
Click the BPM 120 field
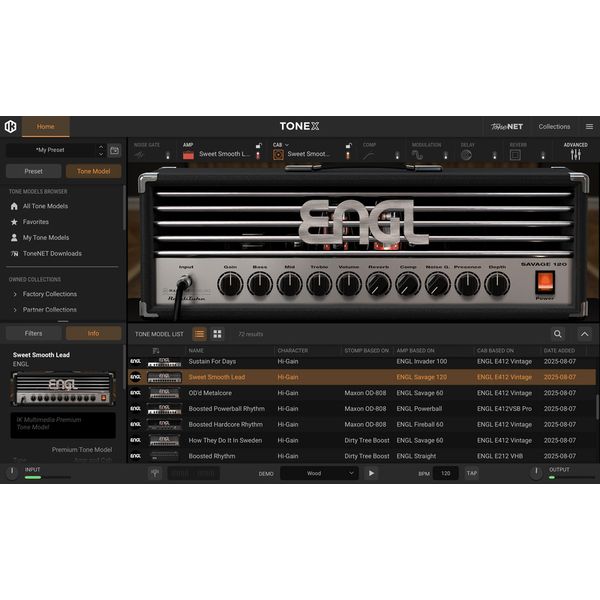coord(445,473)
